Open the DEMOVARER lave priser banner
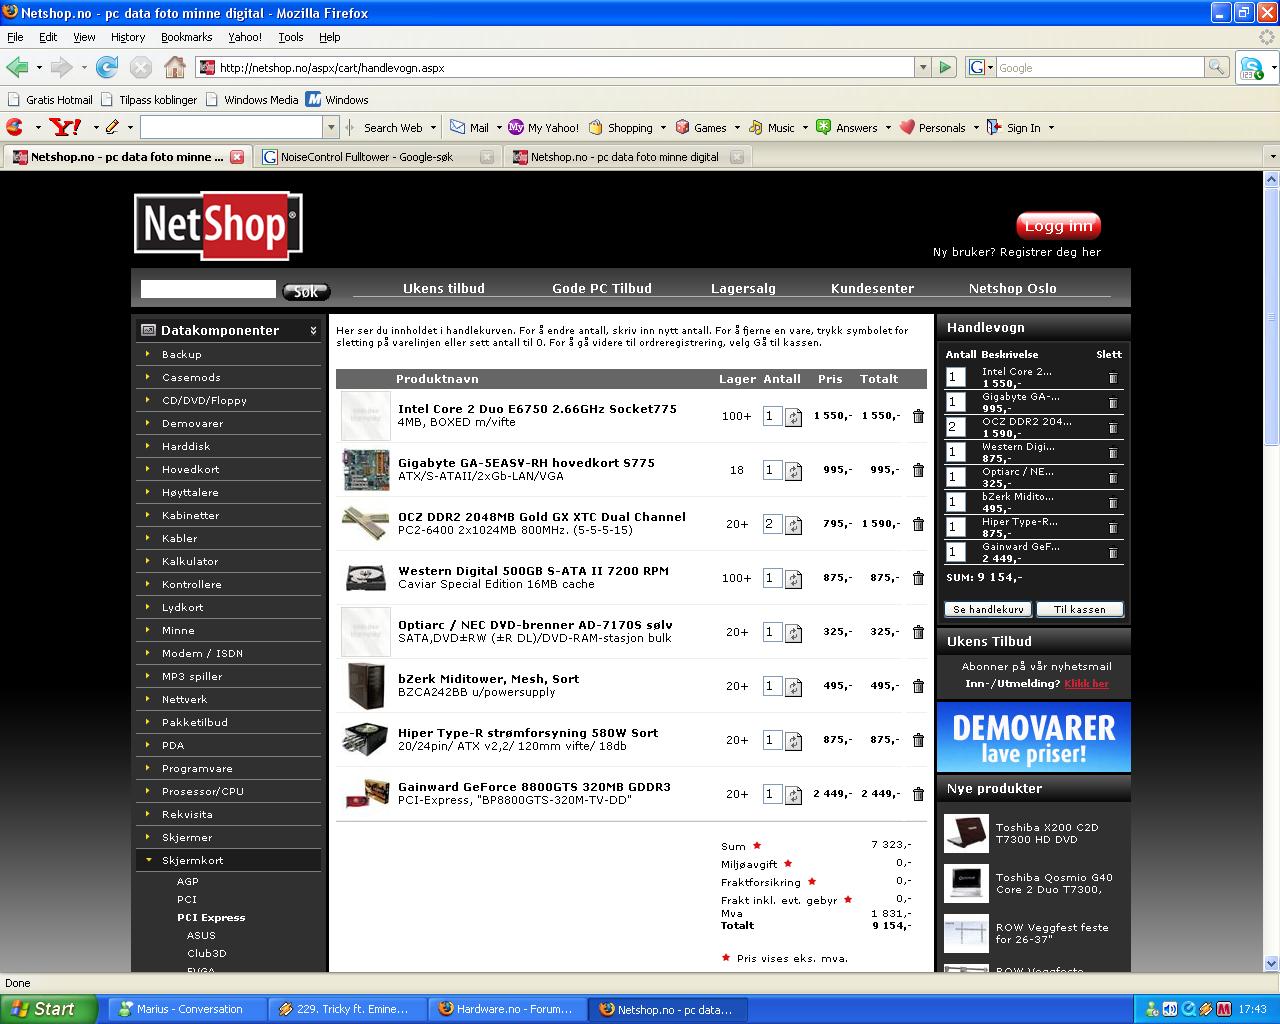 1034,737
